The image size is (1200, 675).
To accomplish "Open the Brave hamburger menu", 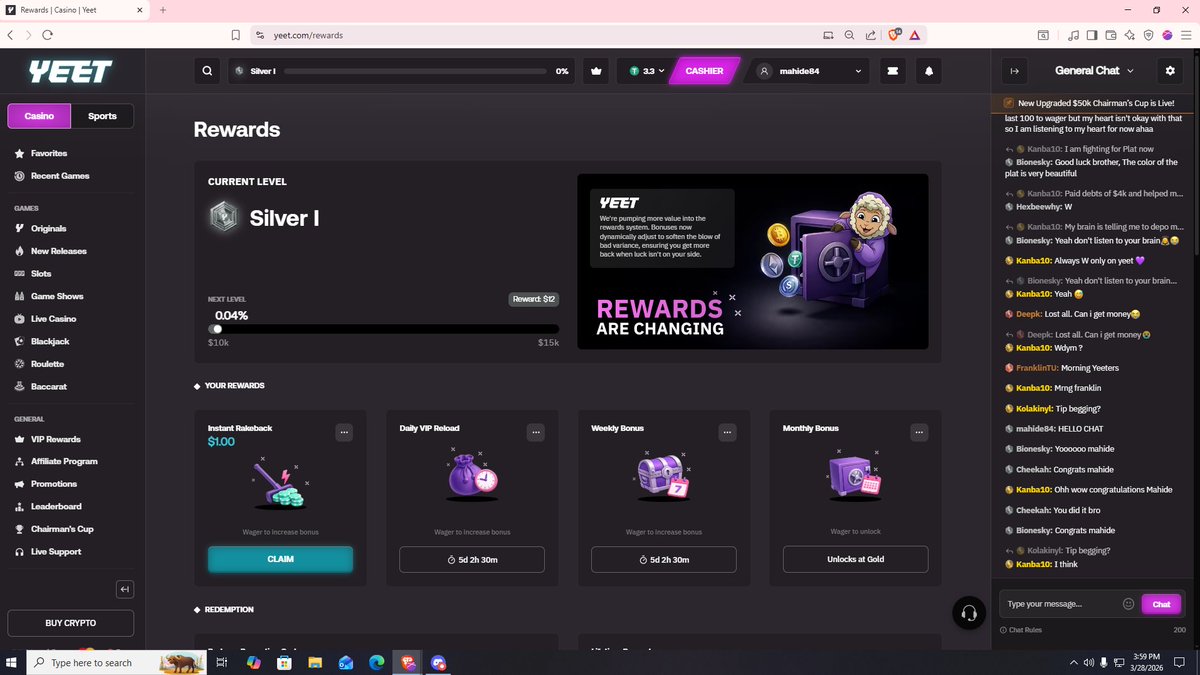I will (1186, 35).
